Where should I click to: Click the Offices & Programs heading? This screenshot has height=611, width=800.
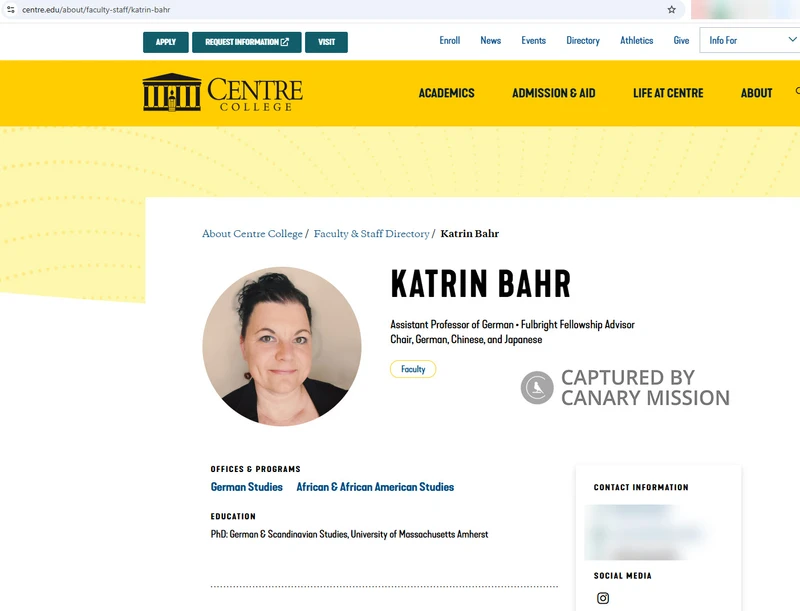click(256, 469)
